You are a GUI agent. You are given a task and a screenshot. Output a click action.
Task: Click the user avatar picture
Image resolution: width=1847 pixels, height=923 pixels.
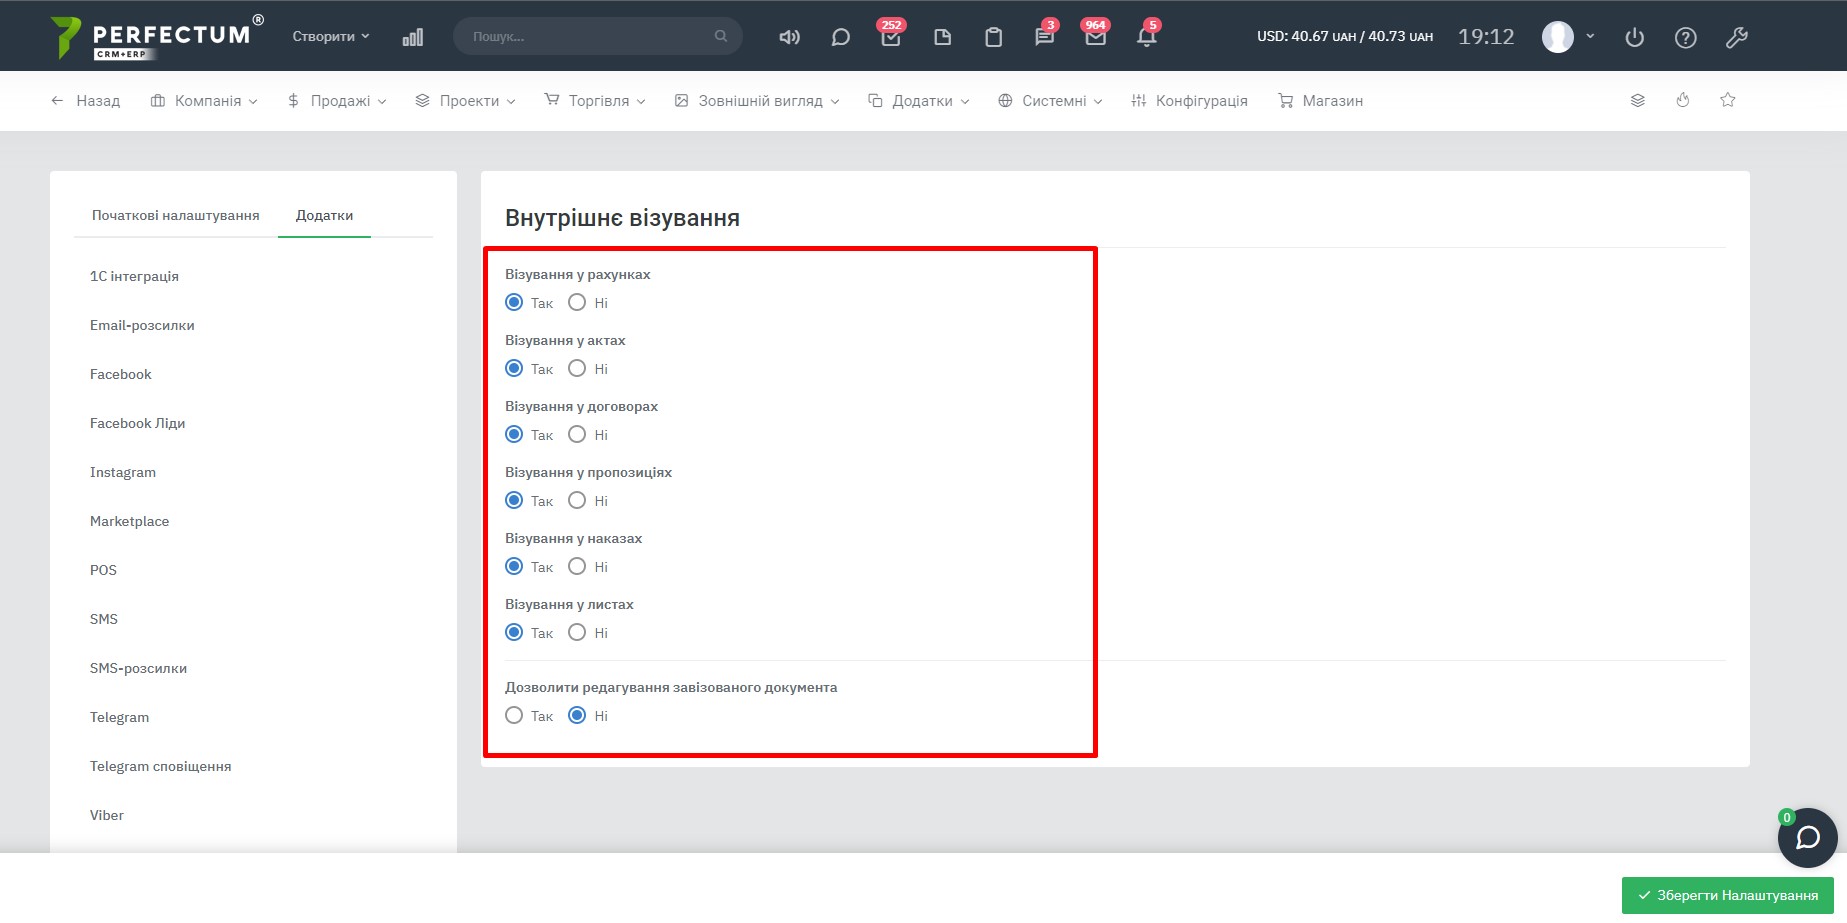pyautogui.click(x=1557, y=37)
